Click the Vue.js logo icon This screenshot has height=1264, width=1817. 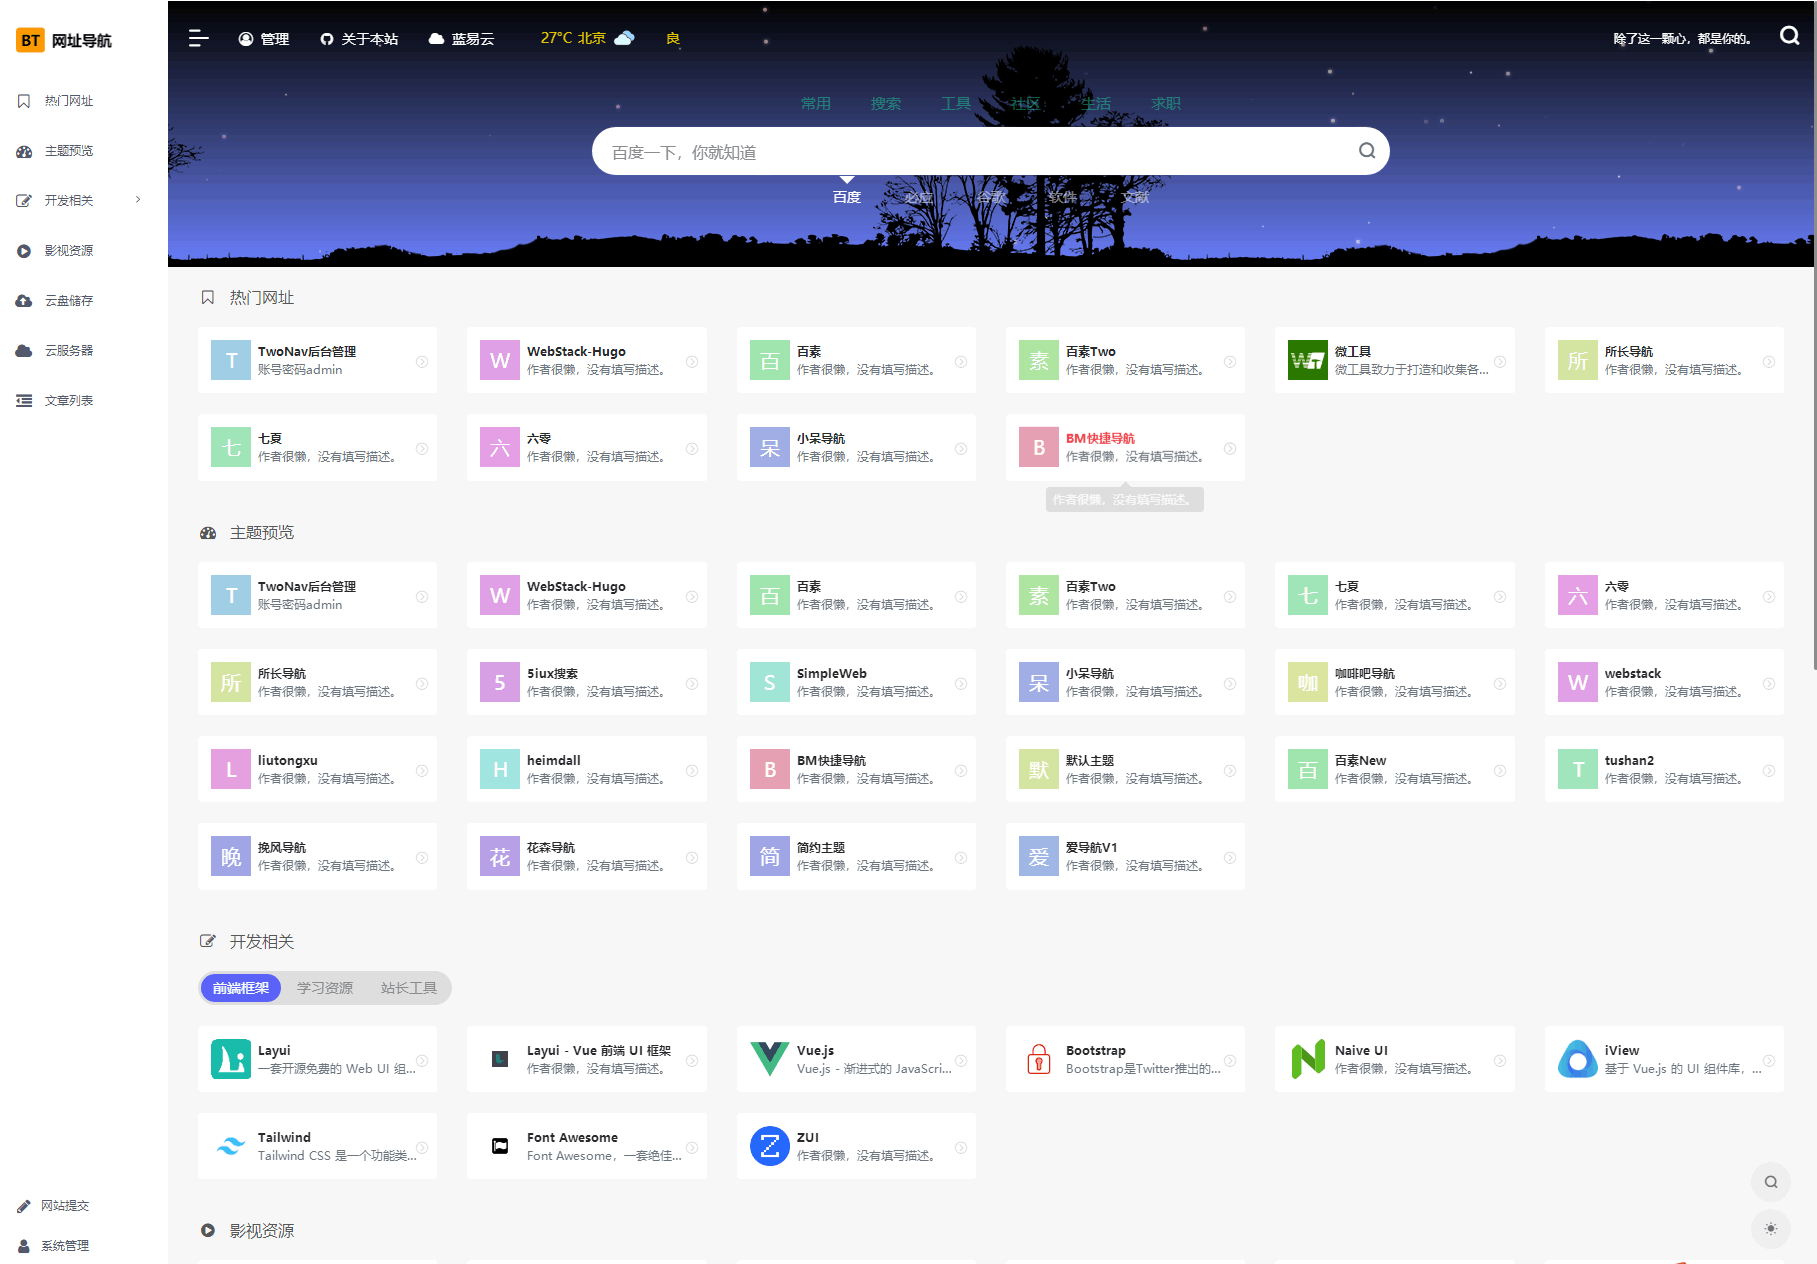(769, 1059)
